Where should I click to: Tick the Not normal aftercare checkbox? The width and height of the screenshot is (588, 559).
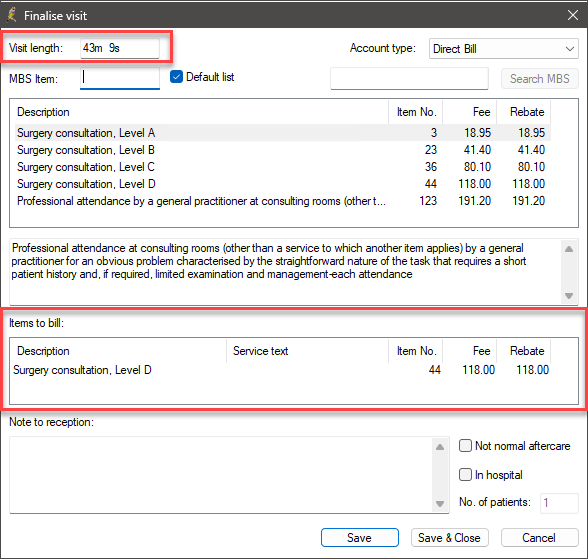point(465,446)
